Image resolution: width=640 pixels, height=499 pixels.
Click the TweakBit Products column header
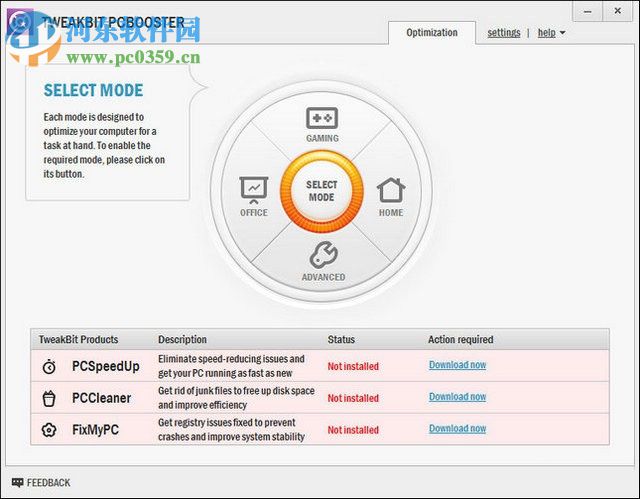click(78, 339)
